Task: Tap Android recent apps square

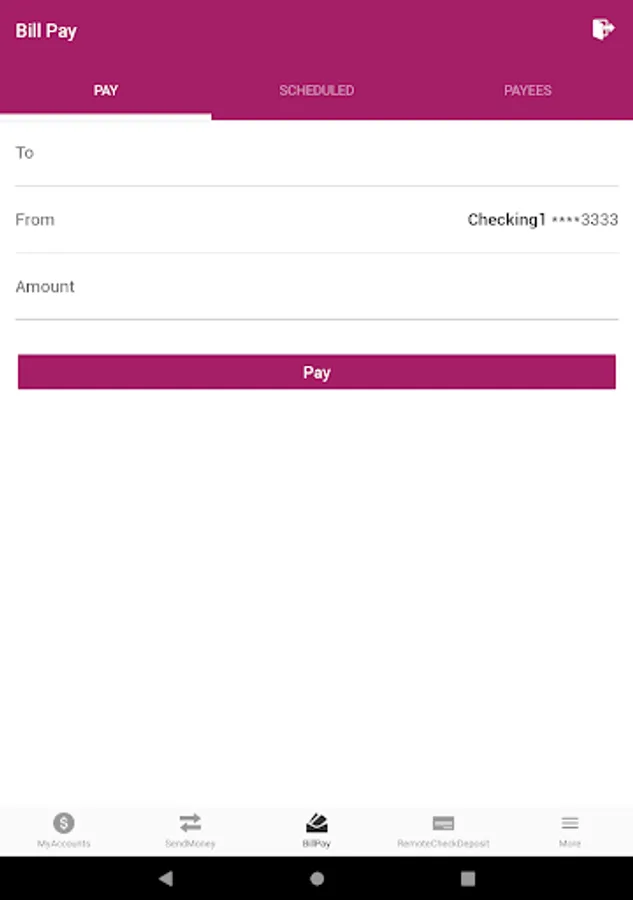Action: (x=468, y=878)
